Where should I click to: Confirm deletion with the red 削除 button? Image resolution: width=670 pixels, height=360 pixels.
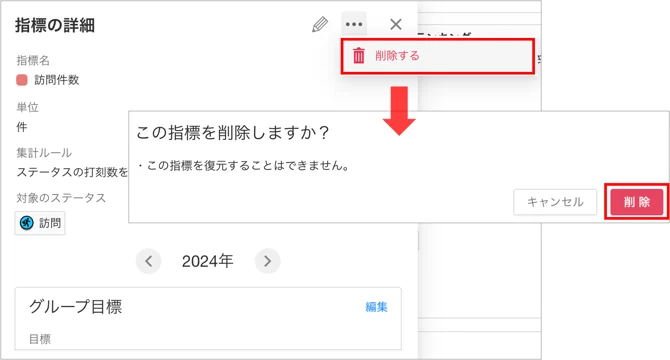pyautogui.click(x=637, y=202)
